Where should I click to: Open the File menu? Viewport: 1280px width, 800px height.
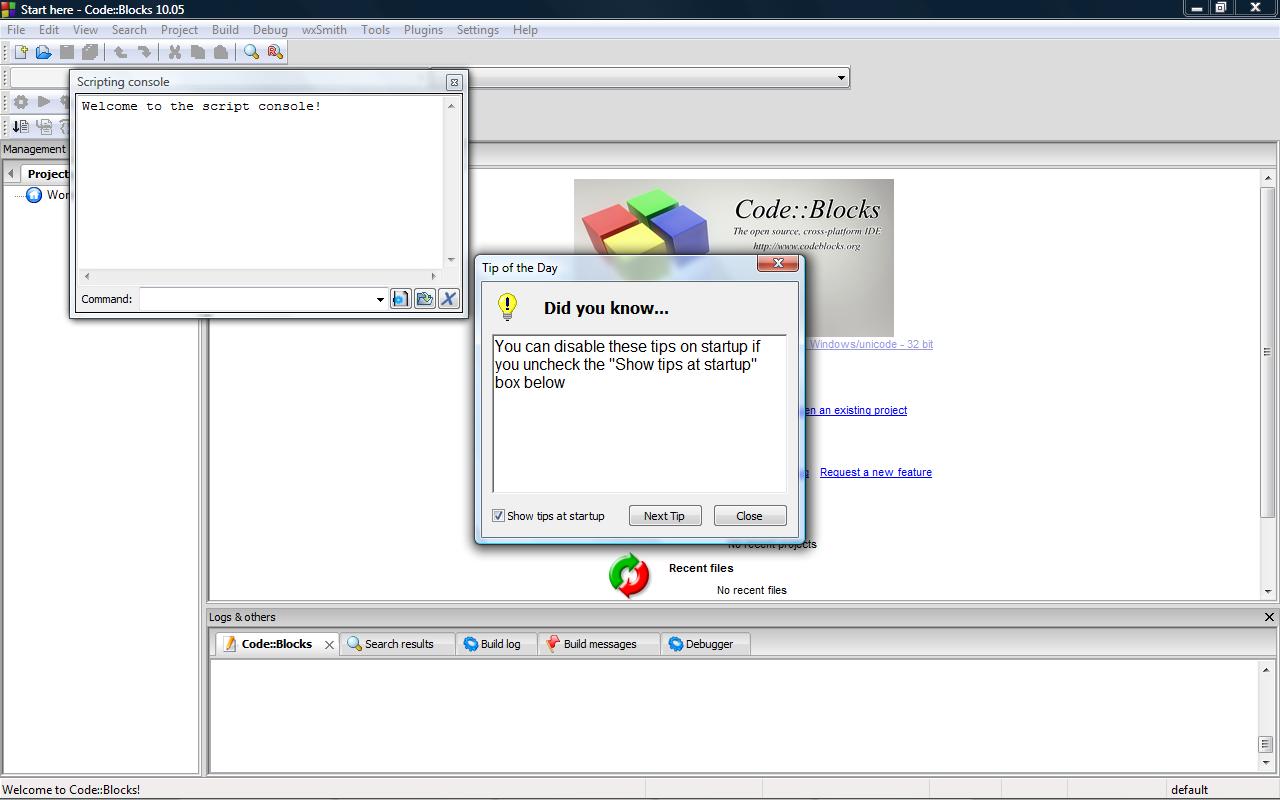point(16,30)
